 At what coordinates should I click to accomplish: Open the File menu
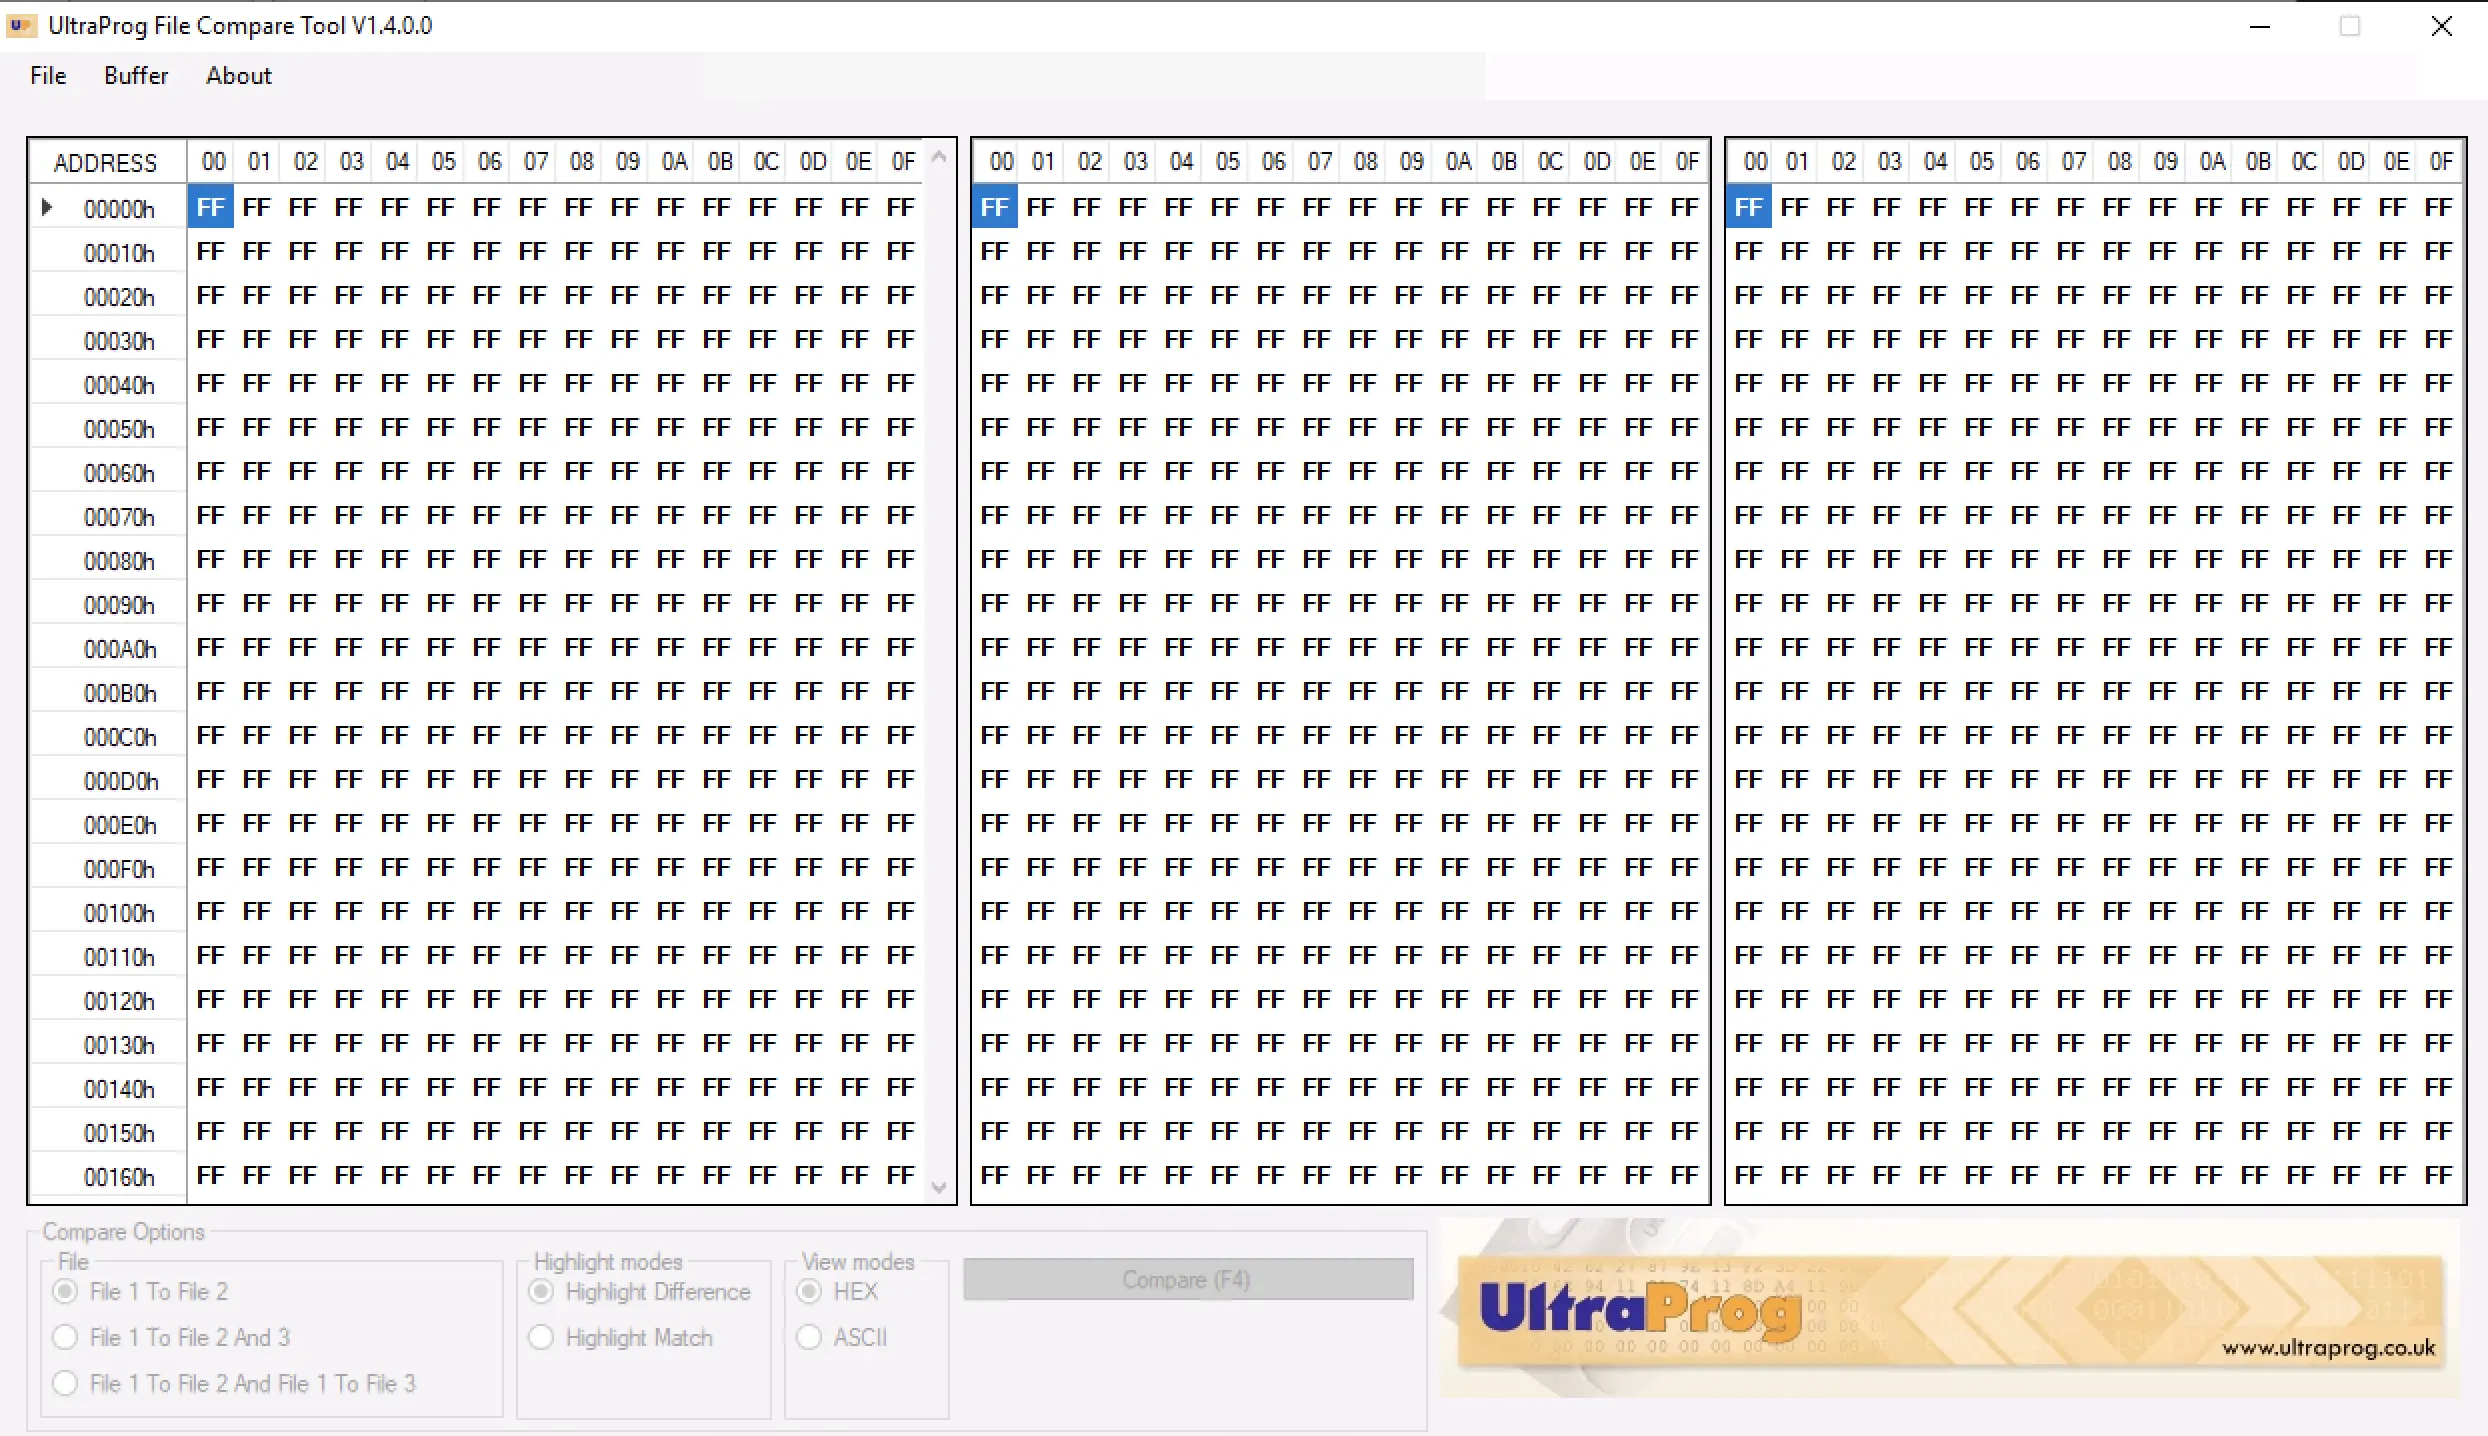tap(48, 76)
